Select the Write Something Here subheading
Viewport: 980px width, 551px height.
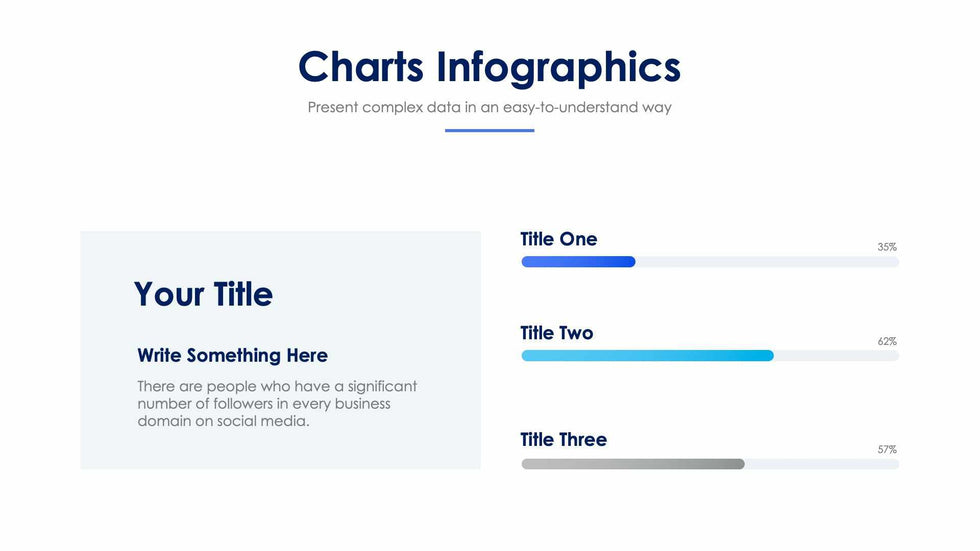[232, 355]
